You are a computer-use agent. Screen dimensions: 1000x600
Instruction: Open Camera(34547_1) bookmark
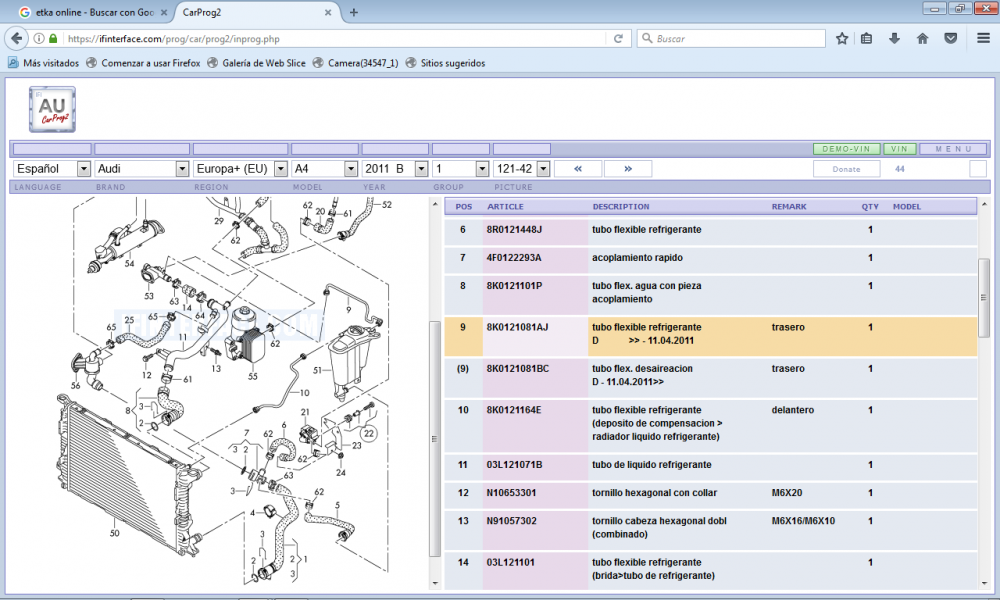coord(355,63)
